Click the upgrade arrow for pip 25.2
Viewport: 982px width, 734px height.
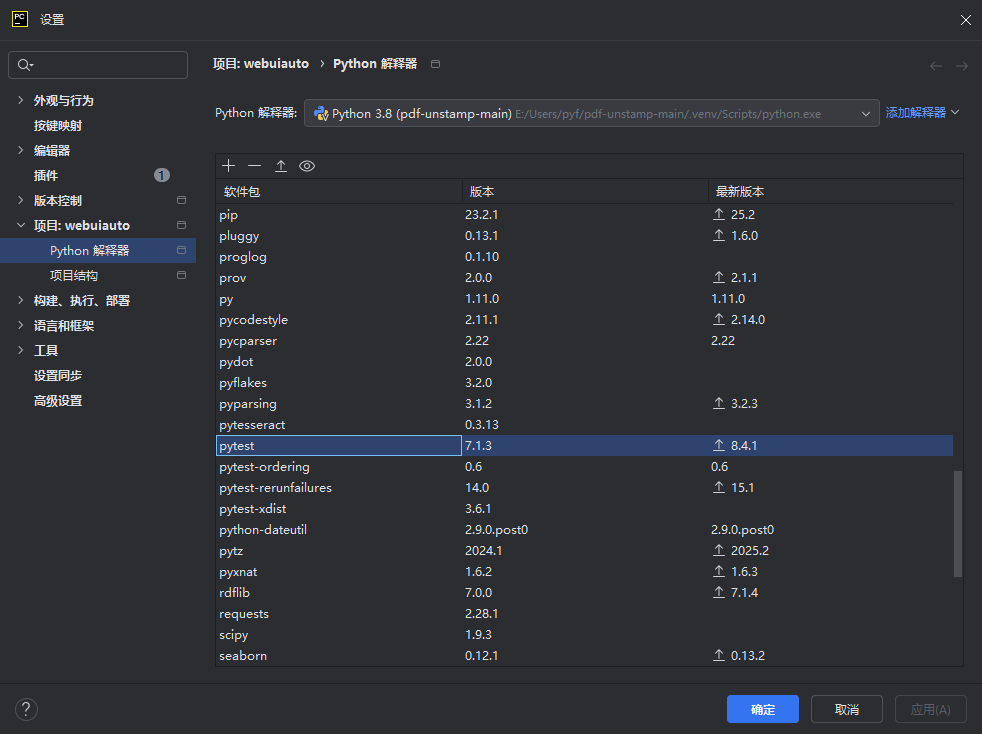tap(719, 214)
